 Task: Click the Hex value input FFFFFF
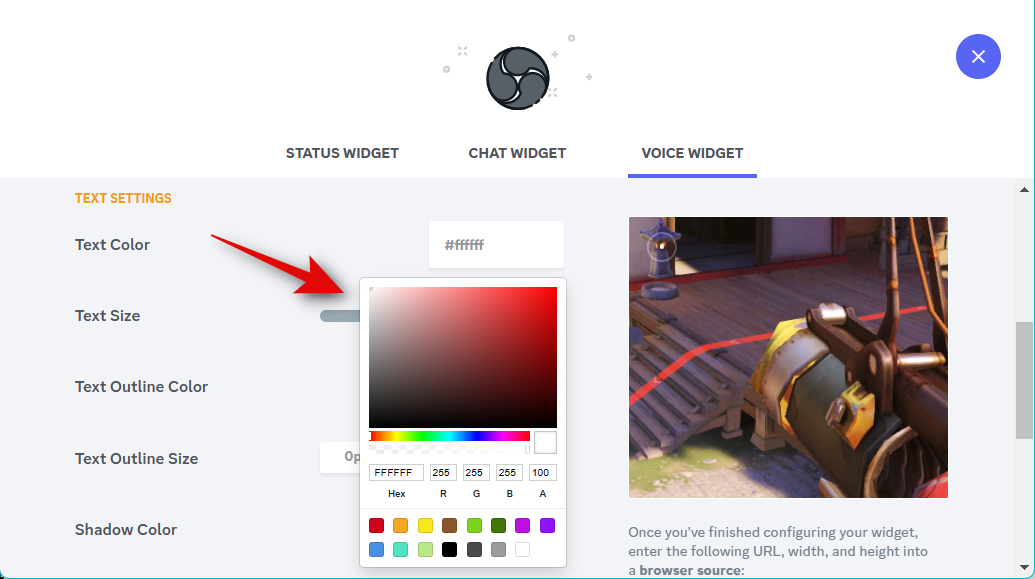[396, 473]
